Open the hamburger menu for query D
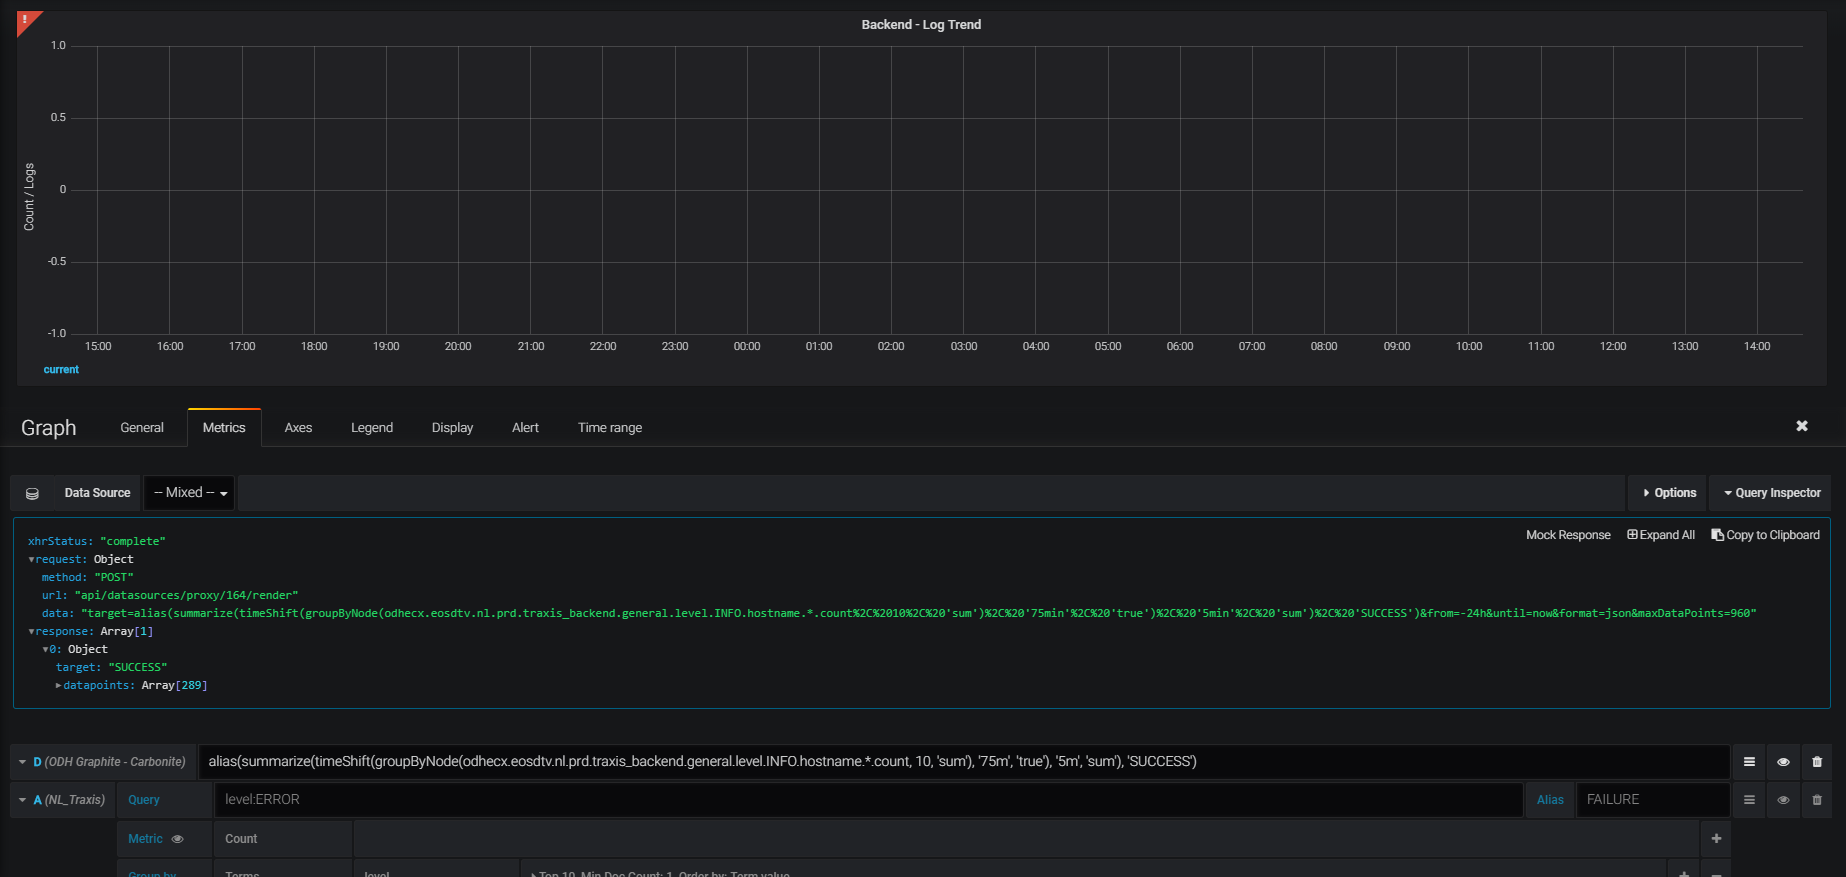This screenshot has height=877, width=1846. pyautogui.click(x=1749, y=762)
